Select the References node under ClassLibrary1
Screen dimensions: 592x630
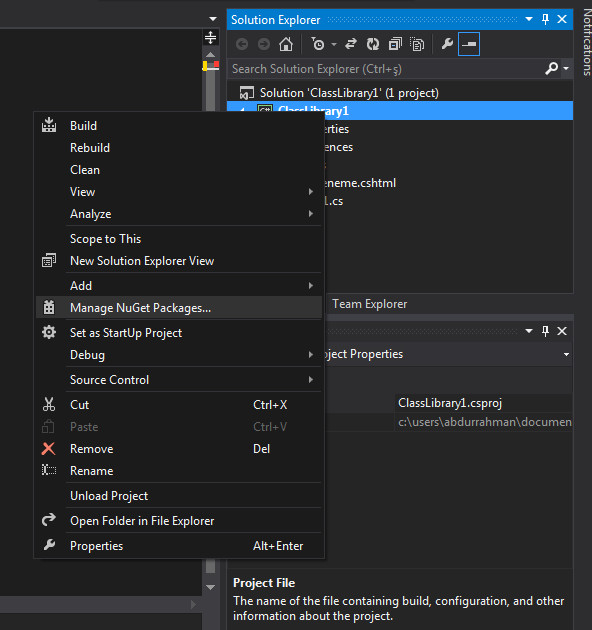point(339,147)
